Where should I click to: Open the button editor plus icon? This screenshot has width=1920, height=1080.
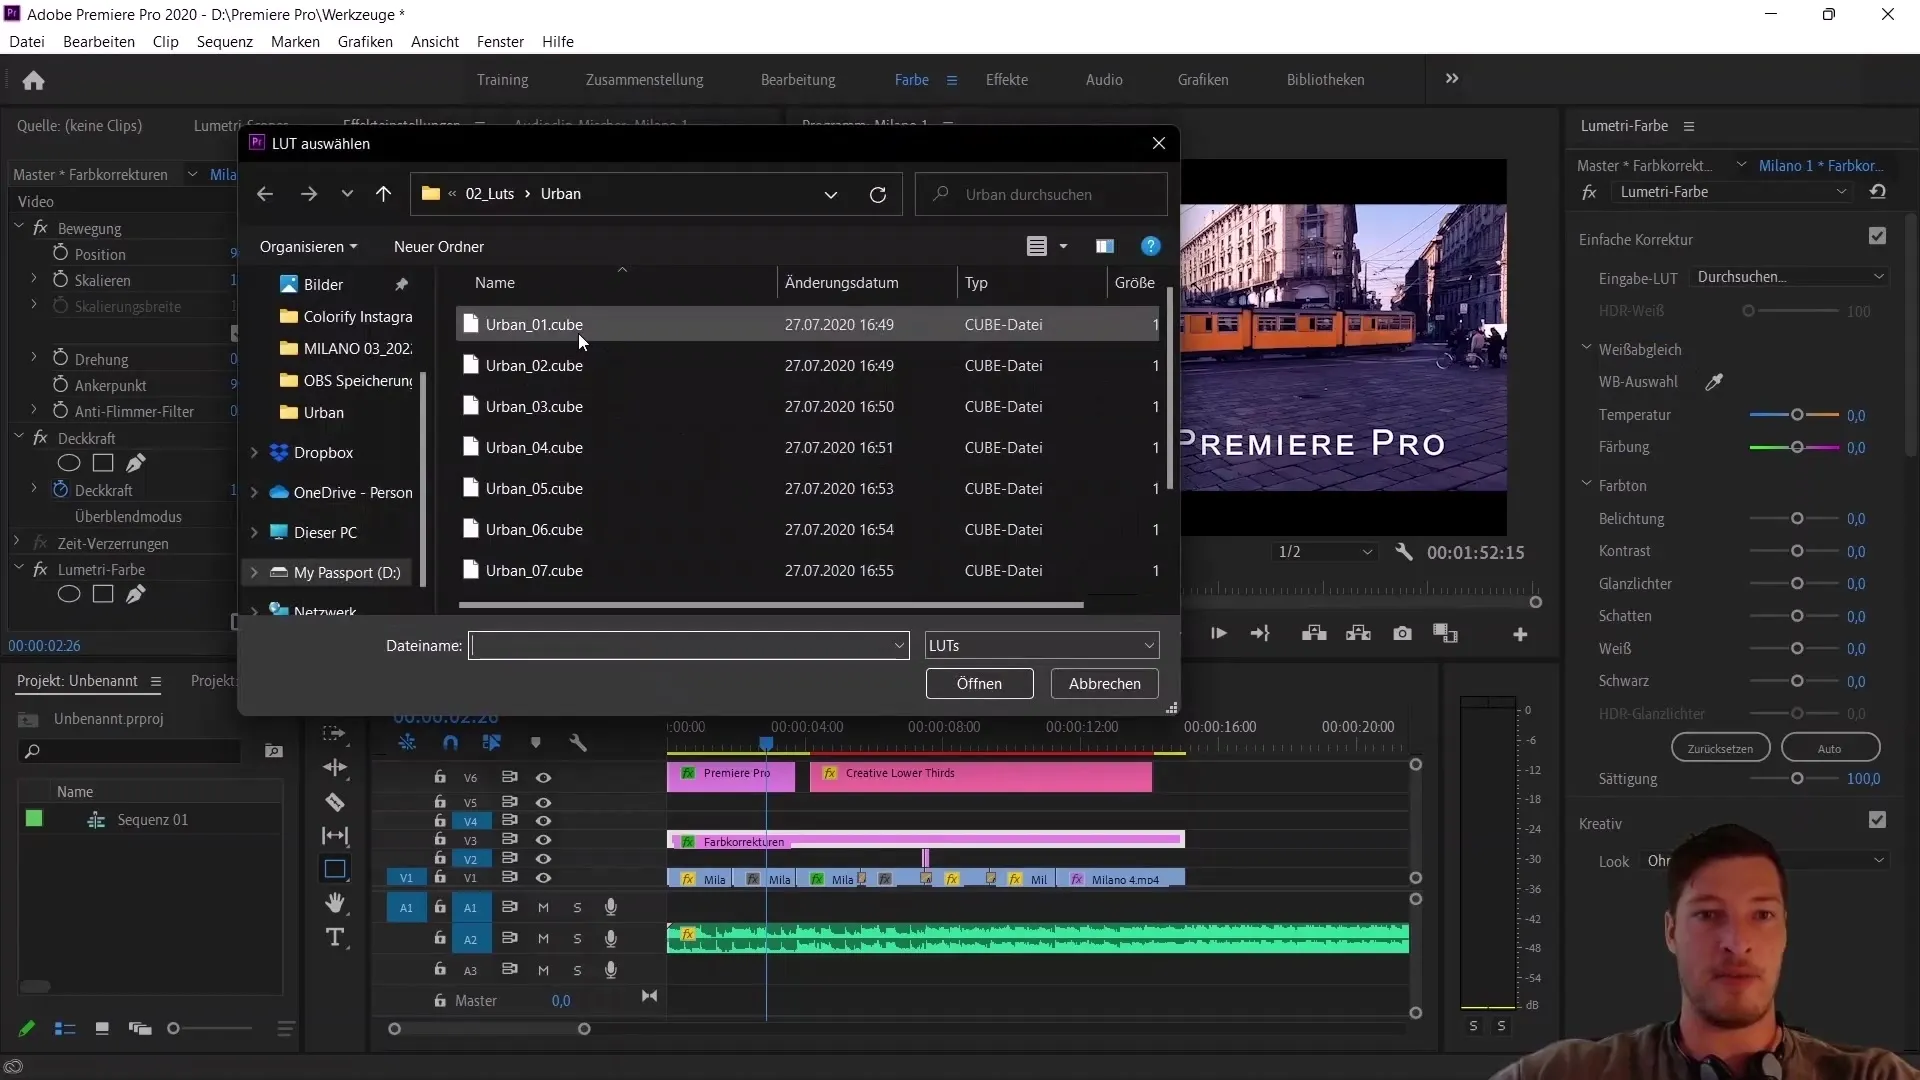click(x=1520, y=634)
